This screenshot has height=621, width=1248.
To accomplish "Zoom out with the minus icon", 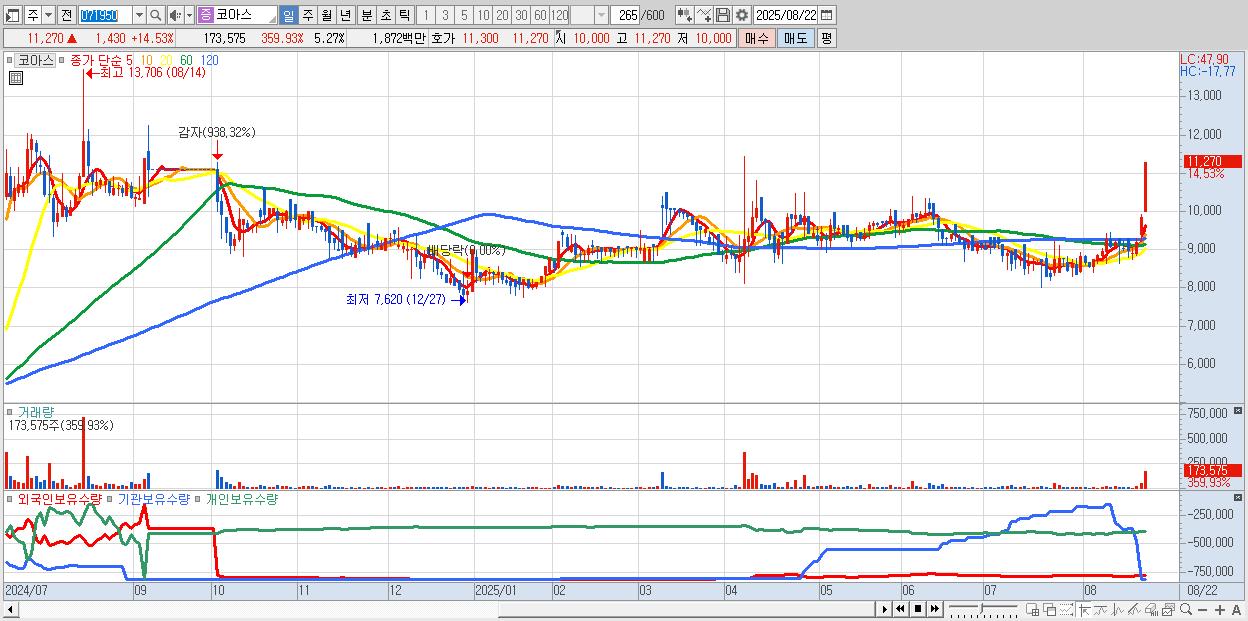I will (1202, 610).
